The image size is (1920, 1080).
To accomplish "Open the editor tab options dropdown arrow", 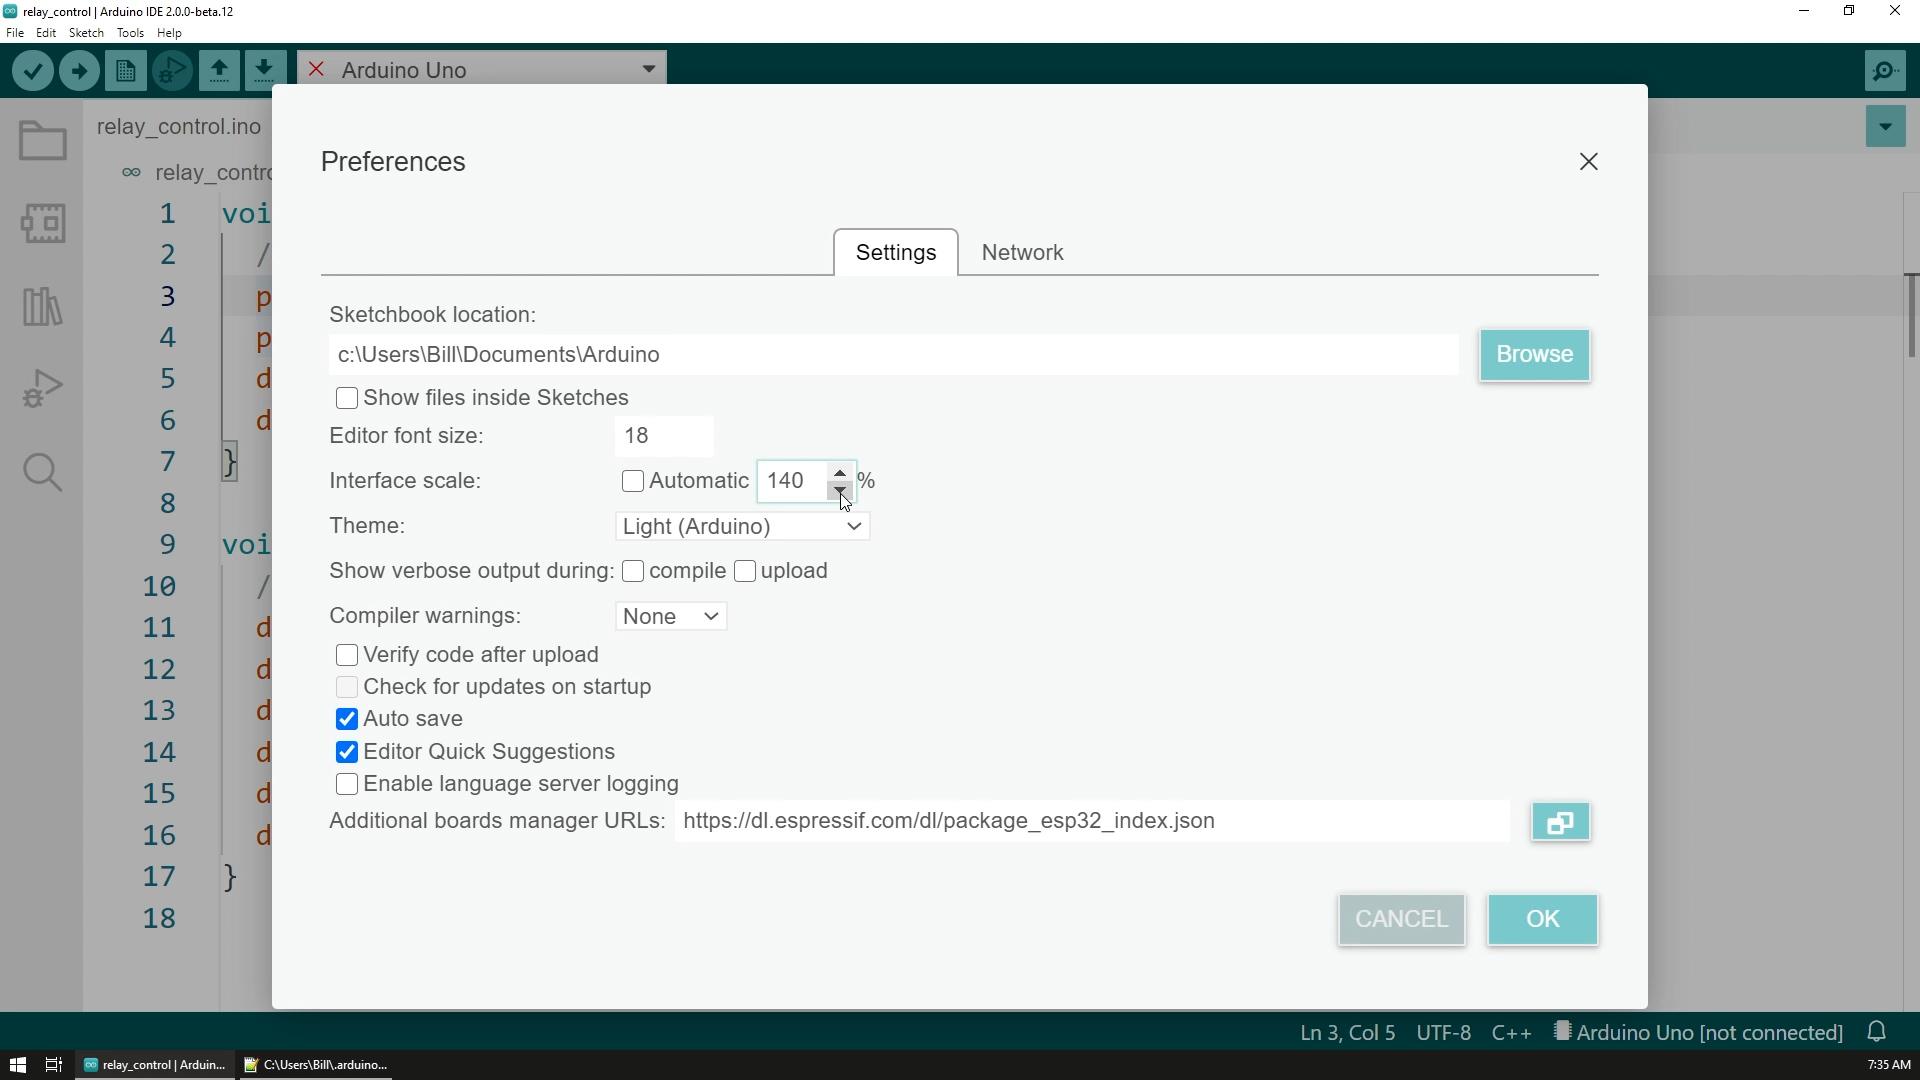I will coord(1885,127).
